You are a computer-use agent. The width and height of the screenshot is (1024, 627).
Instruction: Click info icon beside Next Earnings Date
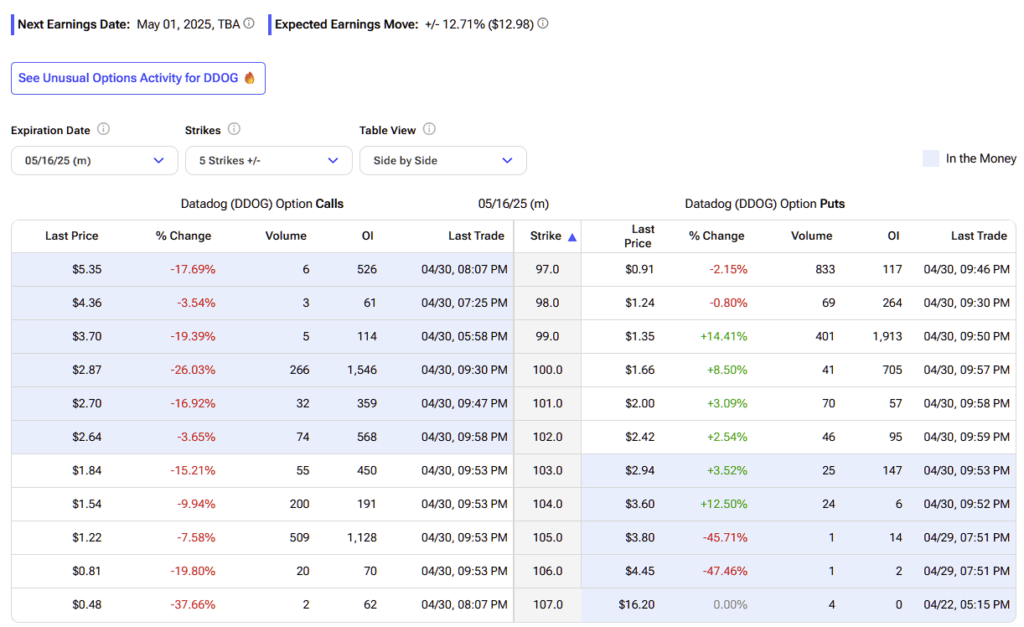pyautogui.click(x=249, y=24)
